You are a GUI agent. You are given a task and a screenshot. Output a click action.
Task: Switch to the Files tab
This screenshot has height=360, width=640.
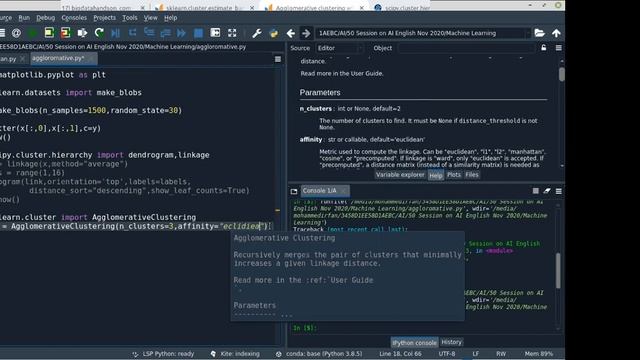471,175
